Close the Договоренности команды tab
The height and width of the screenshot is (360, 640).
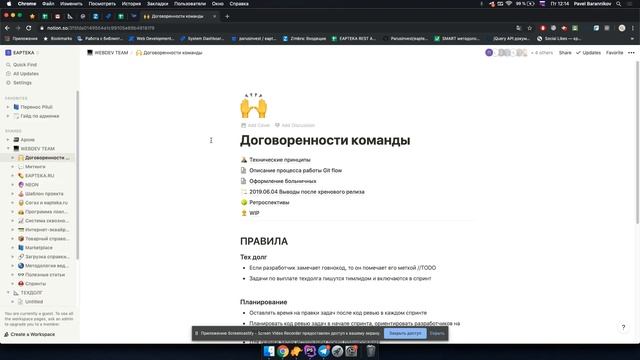pos(214,16)
